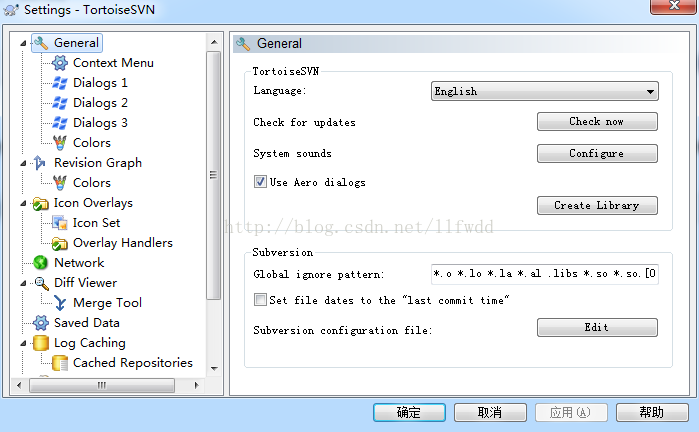Select Dialogs 3 tree label

(x=100, y=123)
